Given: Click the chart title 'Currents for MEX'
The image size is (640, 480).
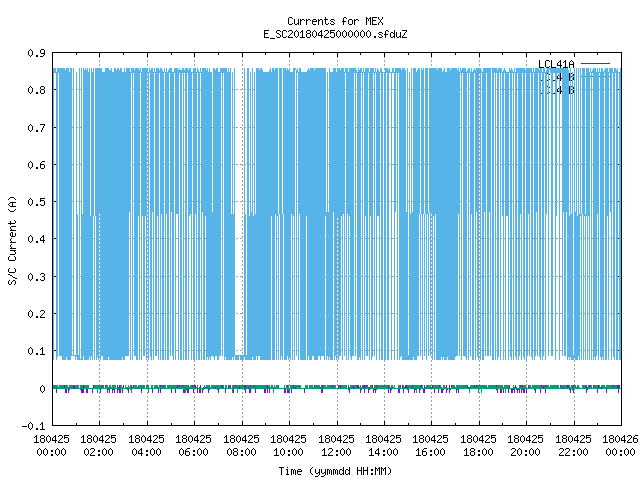Looking at the screenshot, I should click(x=335, y=21).
